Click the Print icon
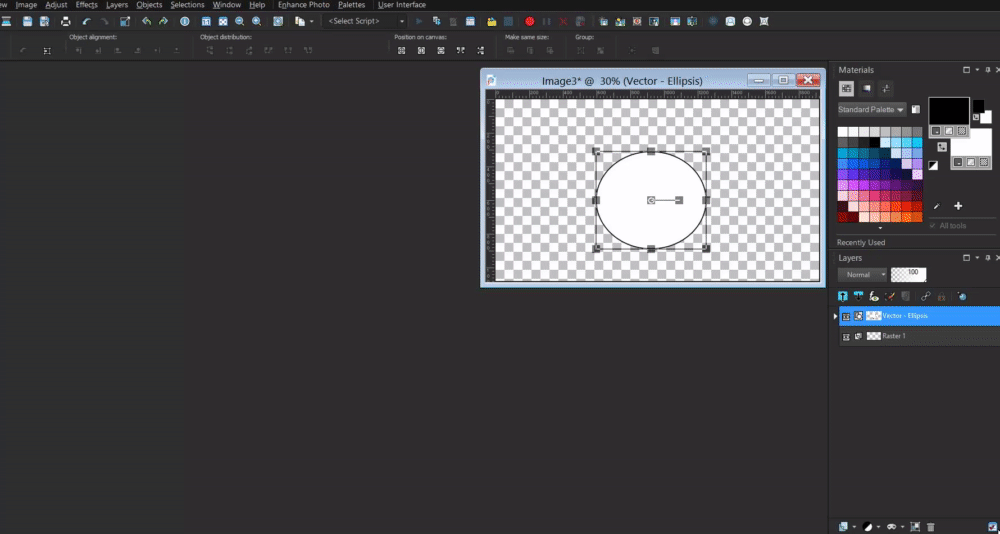 click(65, 21)
